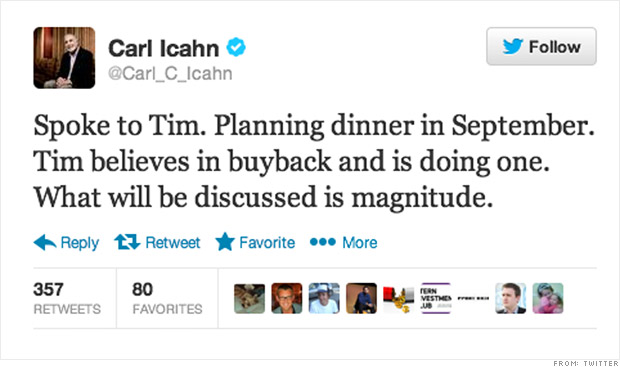Select the avatar with white hat
The width and height of the screenshot is (620, 367).
[324, 299]
